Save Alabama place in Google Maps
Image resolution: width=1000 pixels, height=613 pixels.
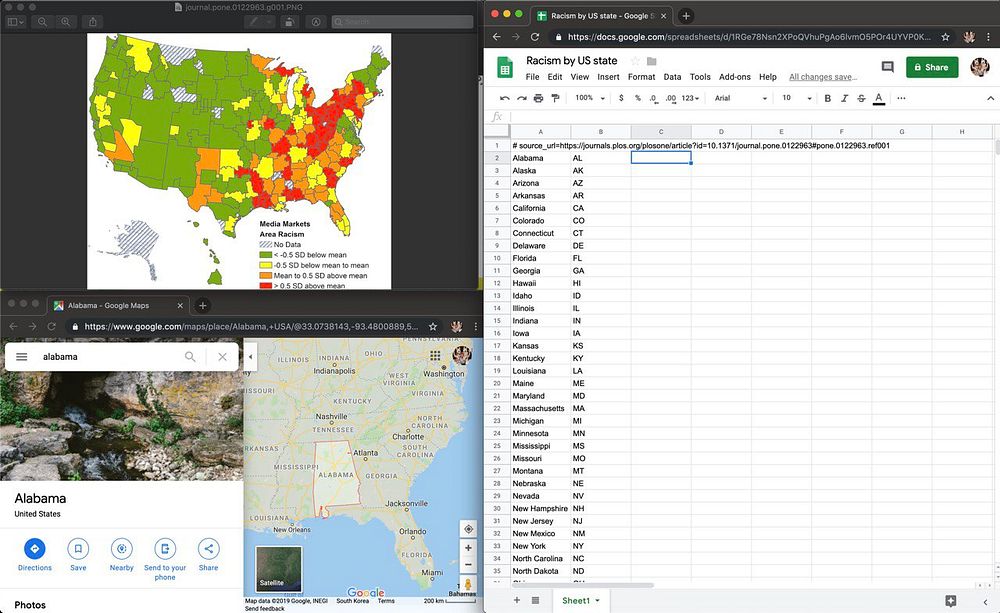[x=78, y=549]
